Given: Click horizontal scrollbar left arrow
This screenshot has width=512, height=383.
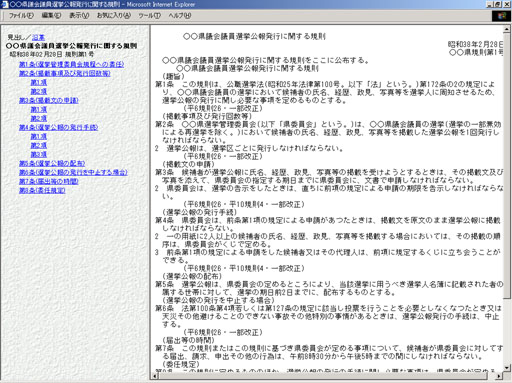Looking at the screenshot, I should coord(155,376).
